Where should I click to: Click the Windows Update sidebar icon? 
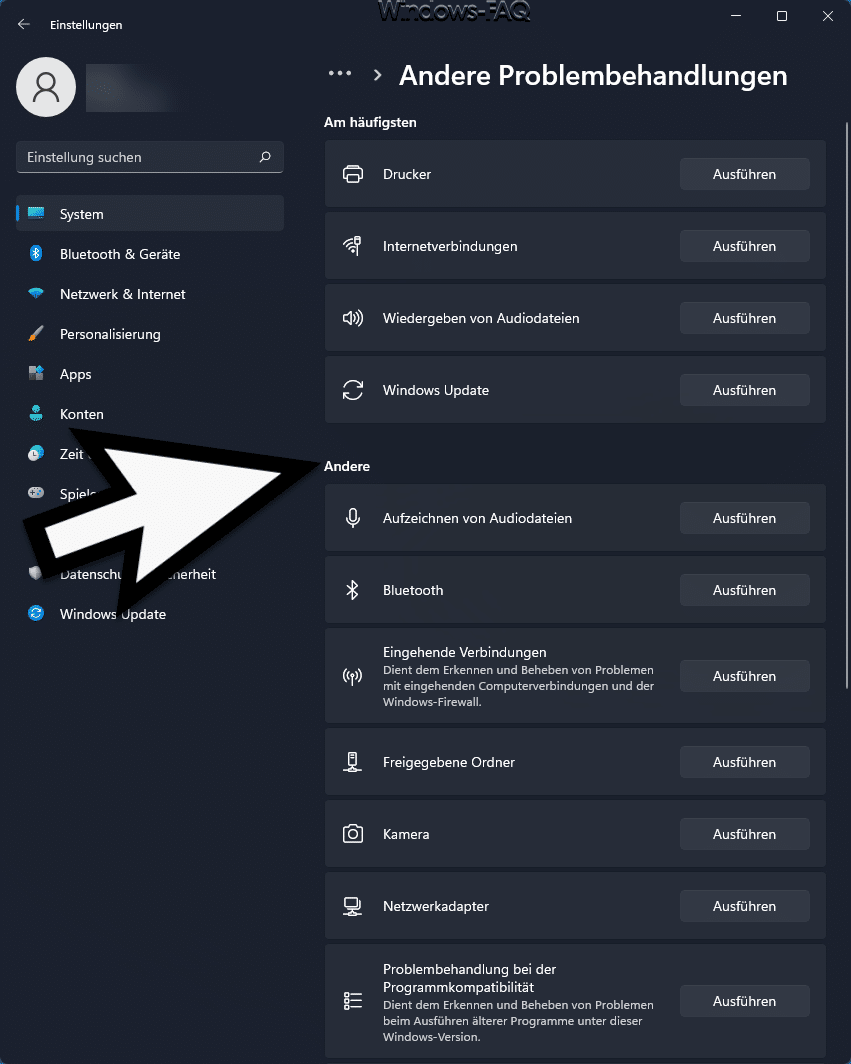point(36,613)
